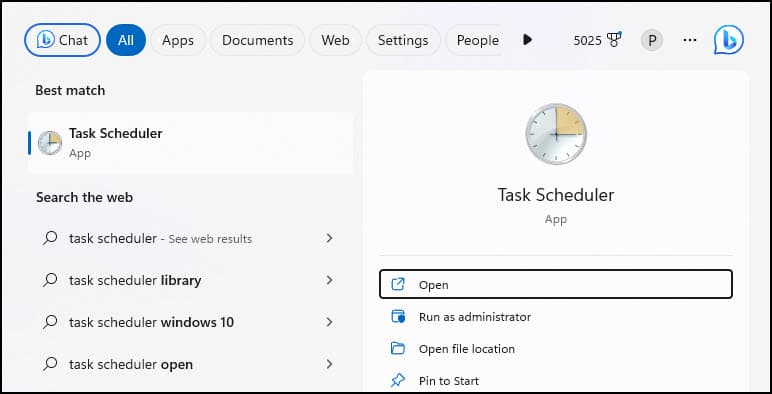Click the Open launch icon
This screenshot has width=772, height=394.
click(x=397, y=284)
